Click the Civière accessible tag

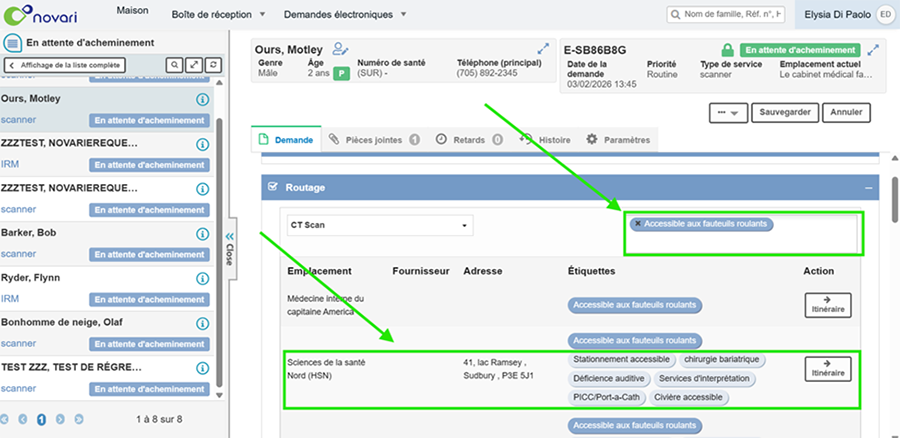[688, 397]
